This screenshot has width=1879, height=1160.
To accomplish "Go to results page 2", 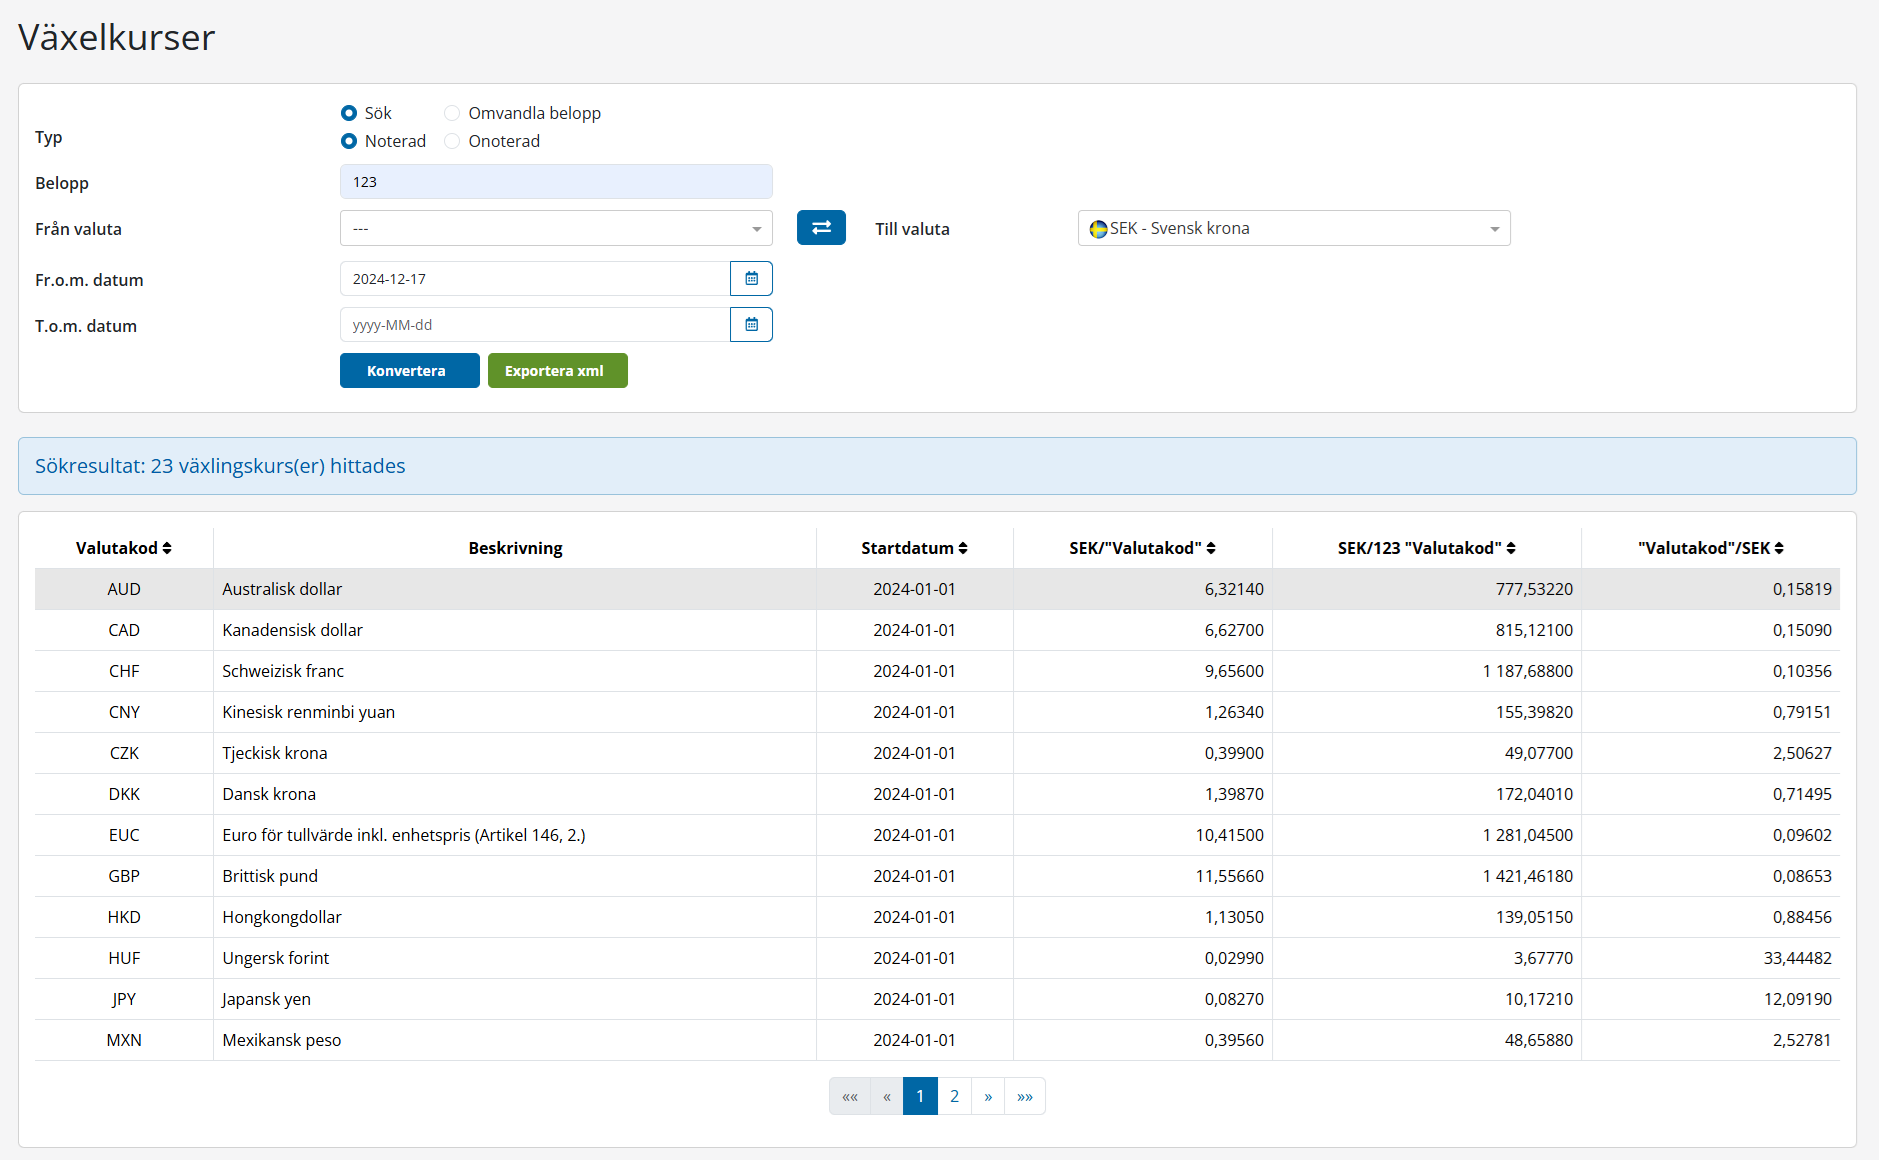I will point(954,1096).
